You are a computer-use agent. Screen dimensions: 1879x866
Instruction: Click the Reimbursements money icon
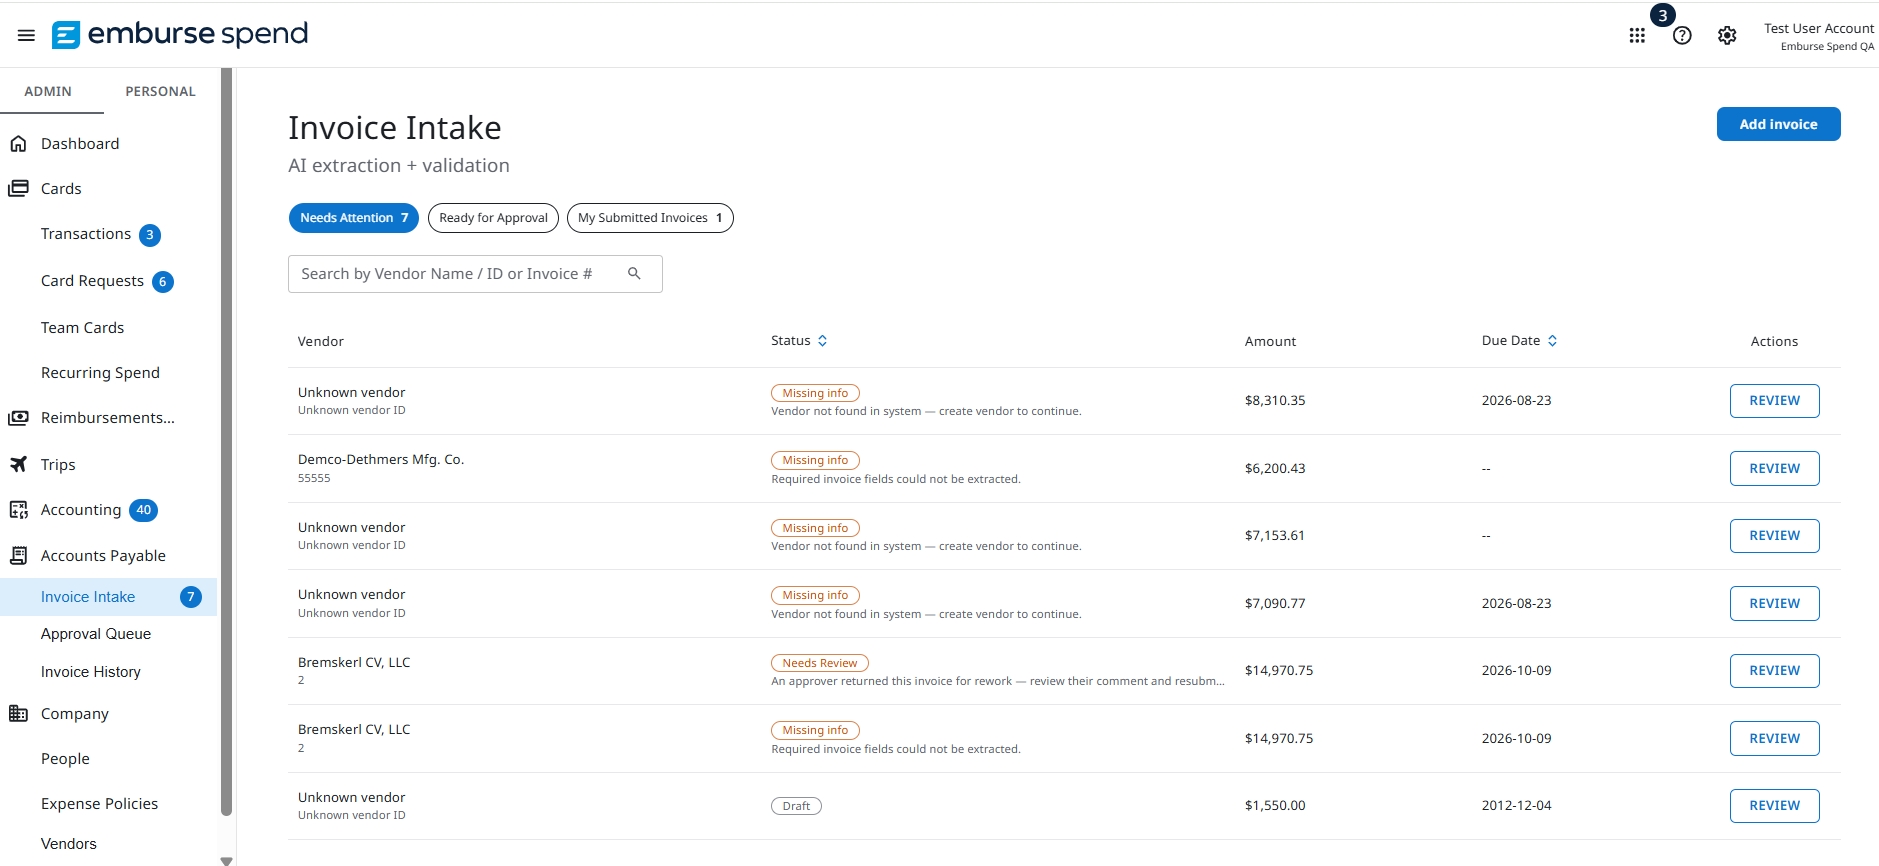18,418
